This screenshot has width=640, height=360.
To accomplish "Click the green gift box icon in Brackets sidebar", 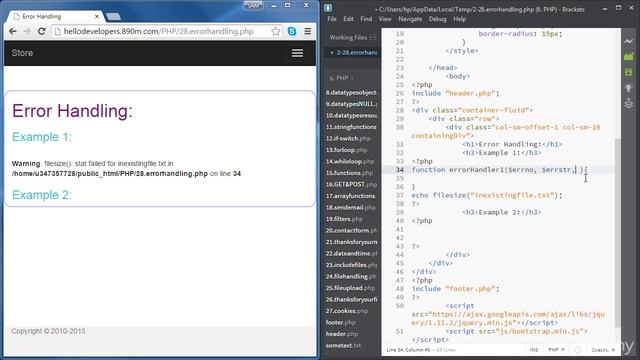I will coord(629,72).
